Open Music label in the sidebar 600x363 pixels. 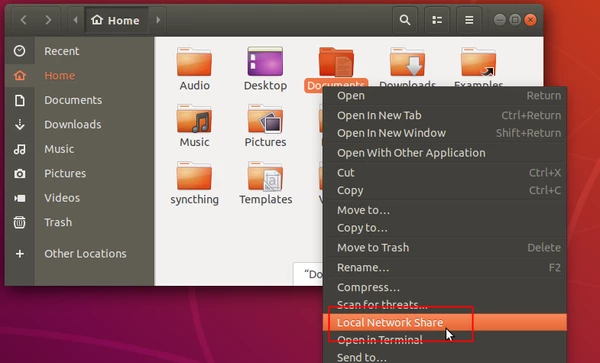click(59, 149)
